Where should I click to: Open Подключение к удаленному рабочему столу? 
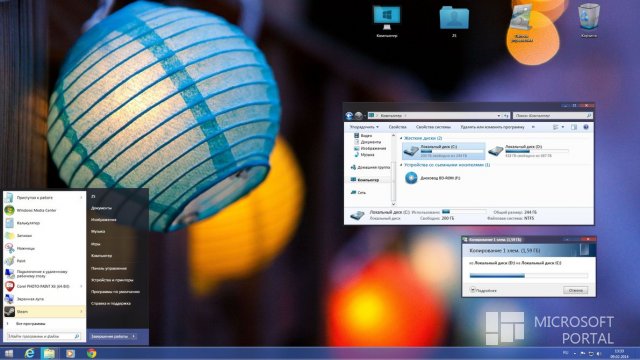tap(42, 273)
